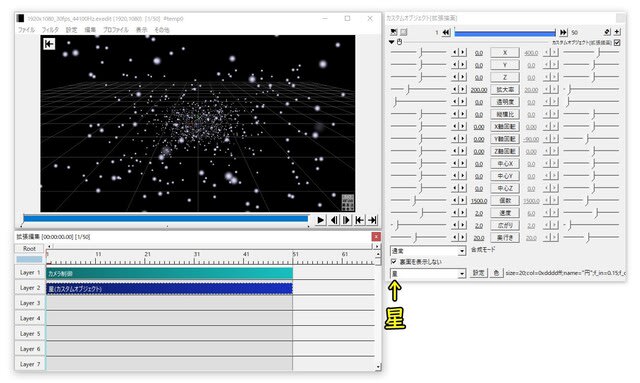Step back one frame in preview
The width and height of the screenshot is (640, 383).
[334, 220]
